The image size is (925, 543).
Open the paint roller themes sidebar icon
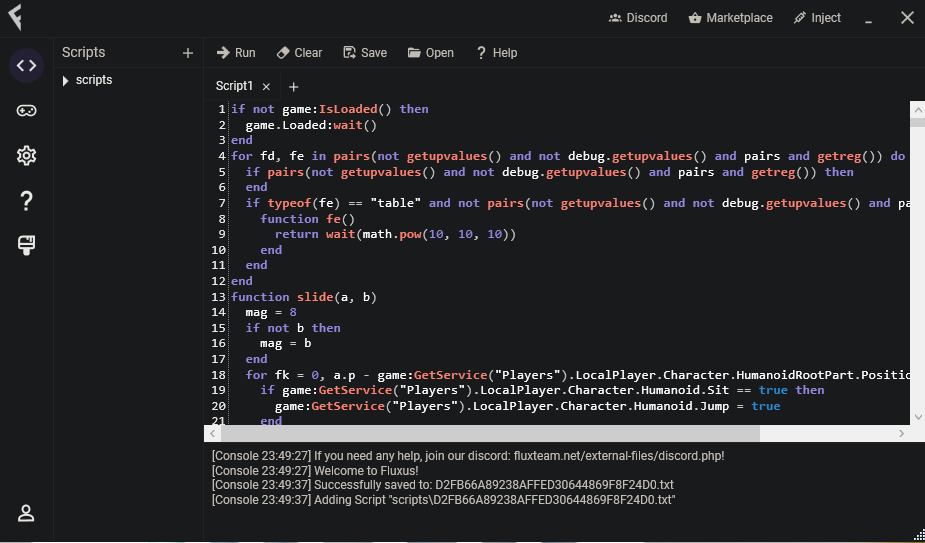click(27, 246)
